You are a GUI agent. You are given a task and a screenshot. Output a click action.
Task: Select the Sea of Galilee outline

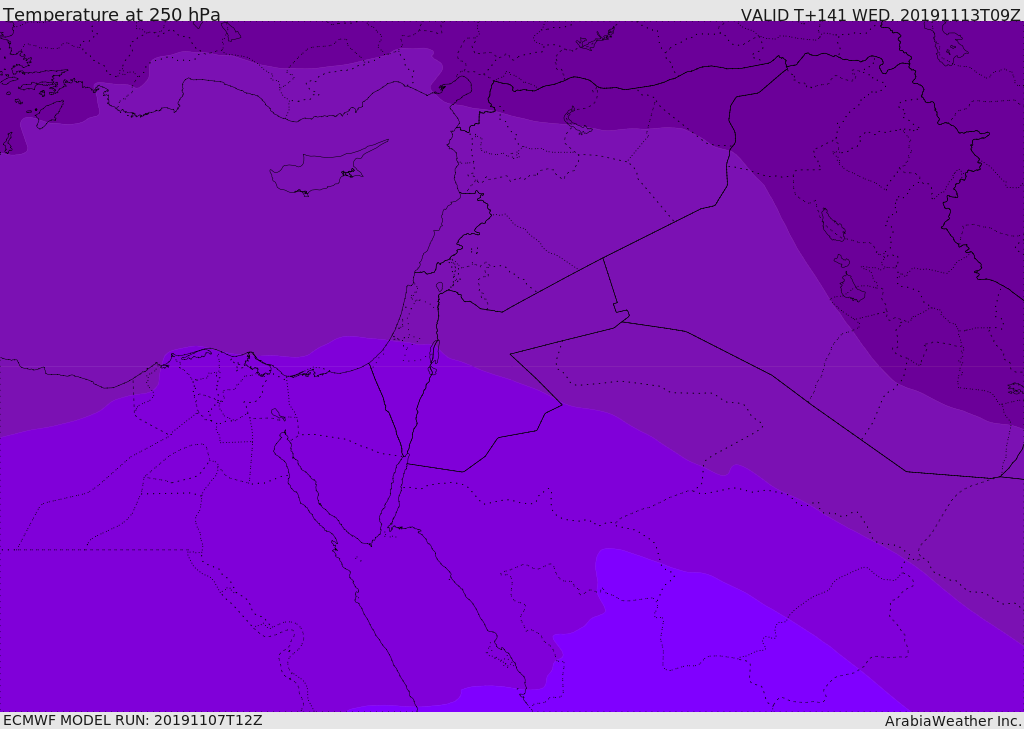pyautogui.click(x=440, y=287)
